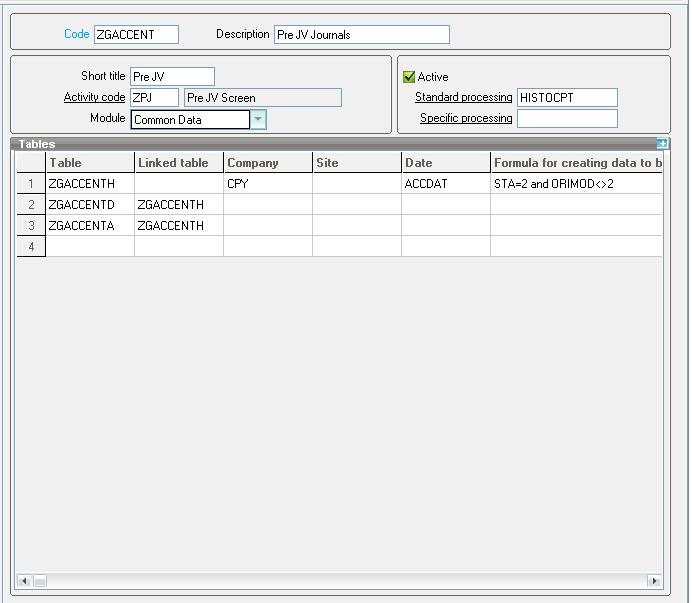Click the horizontal scrollbar left arrow

pos(24,580)
